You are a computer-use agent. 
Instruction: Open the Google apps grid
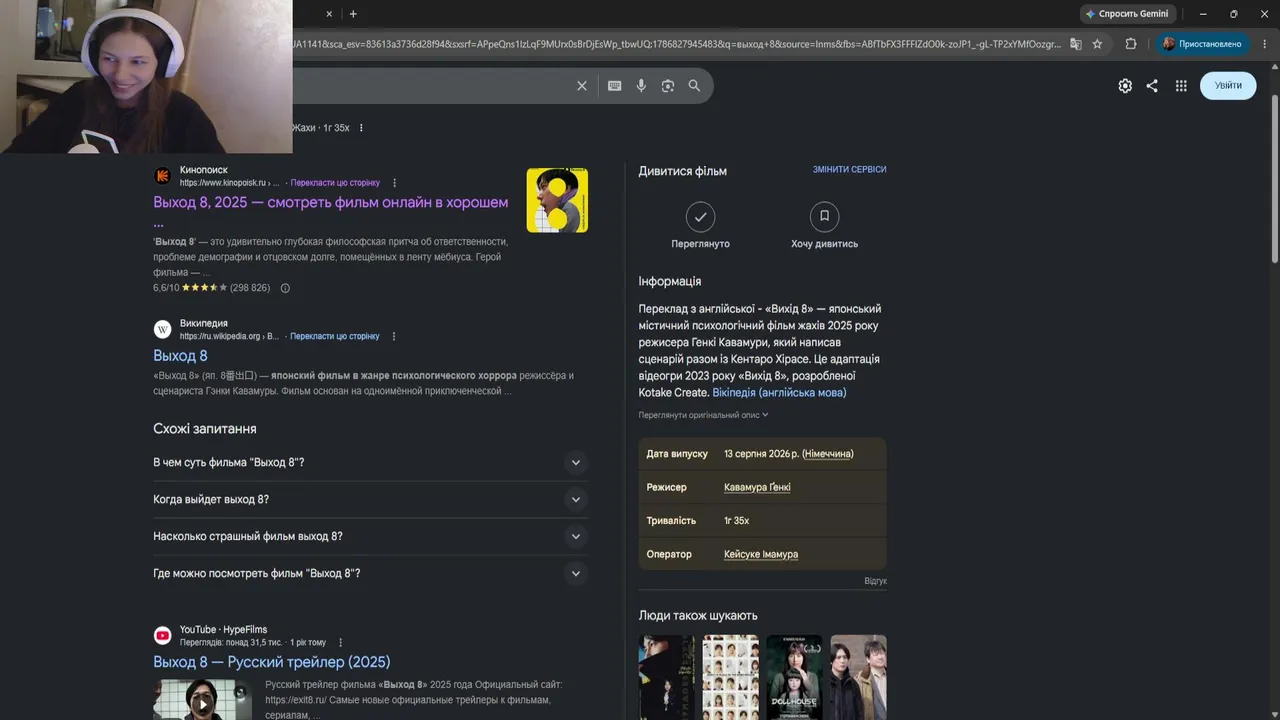[1181, 86]
